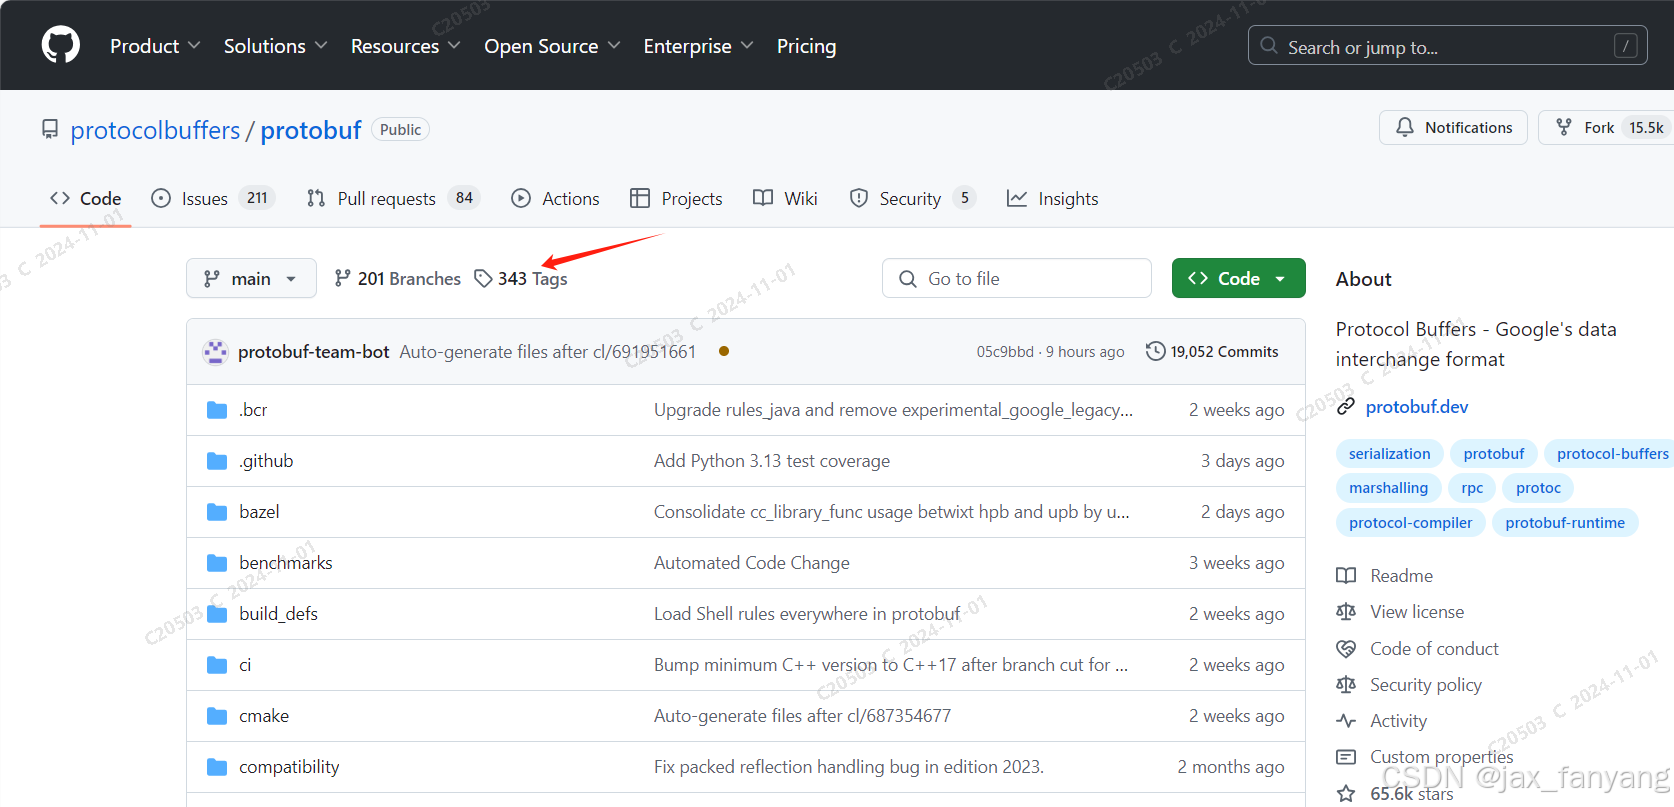Click the protocol-compiler topic tag

1410,522
